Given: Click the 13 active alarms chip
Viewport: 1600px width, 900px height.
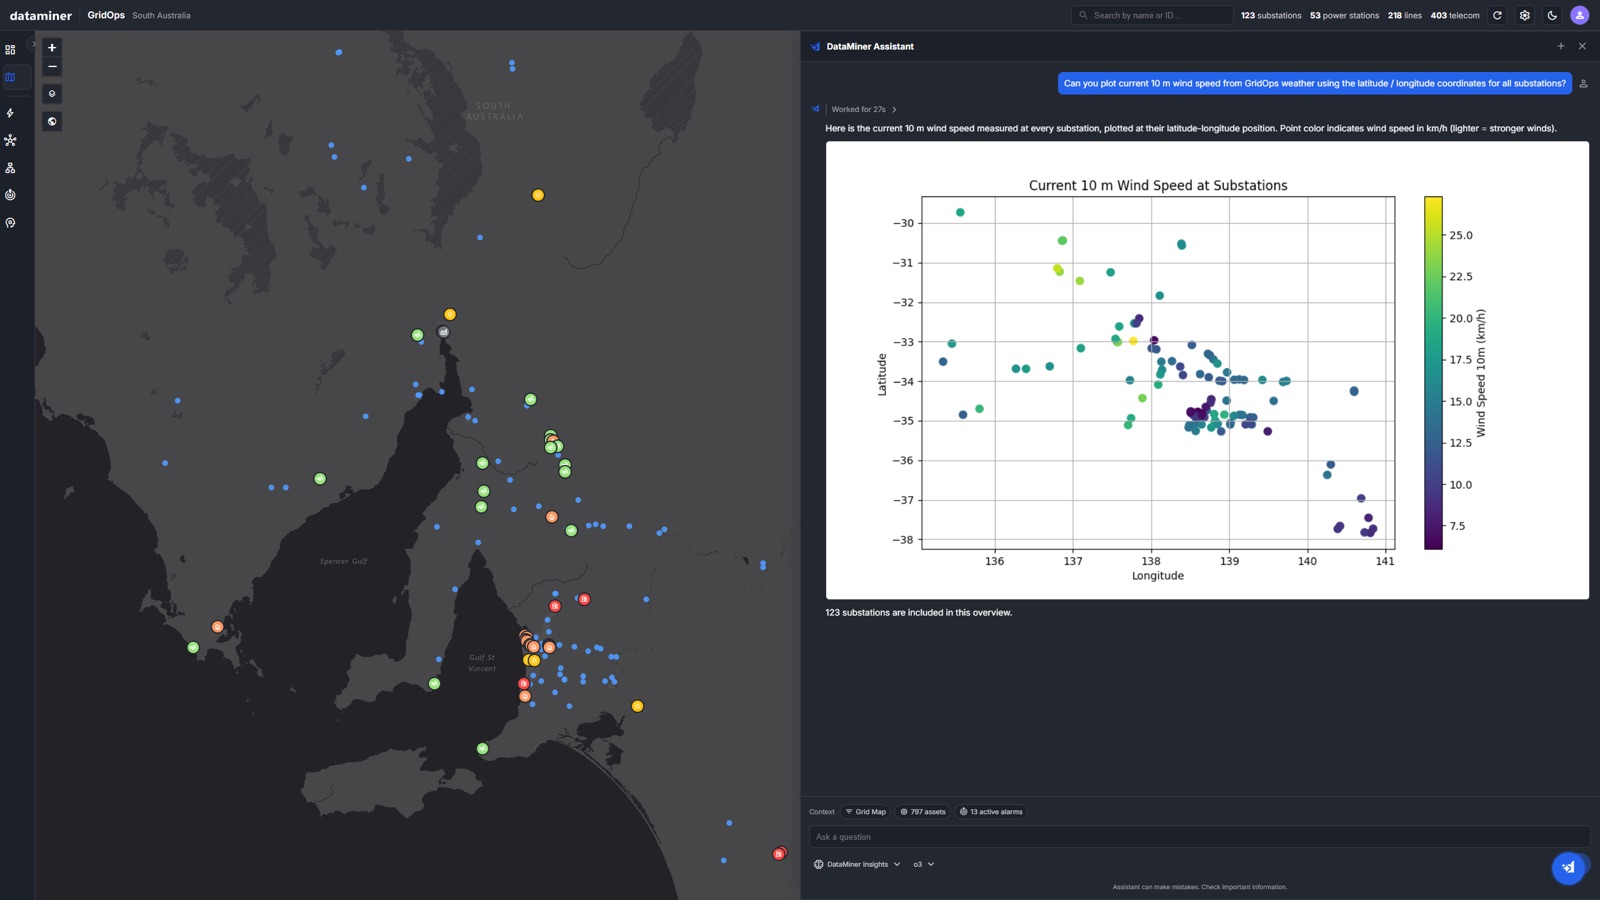Looking at the screenshot, I should coord(991,812).
